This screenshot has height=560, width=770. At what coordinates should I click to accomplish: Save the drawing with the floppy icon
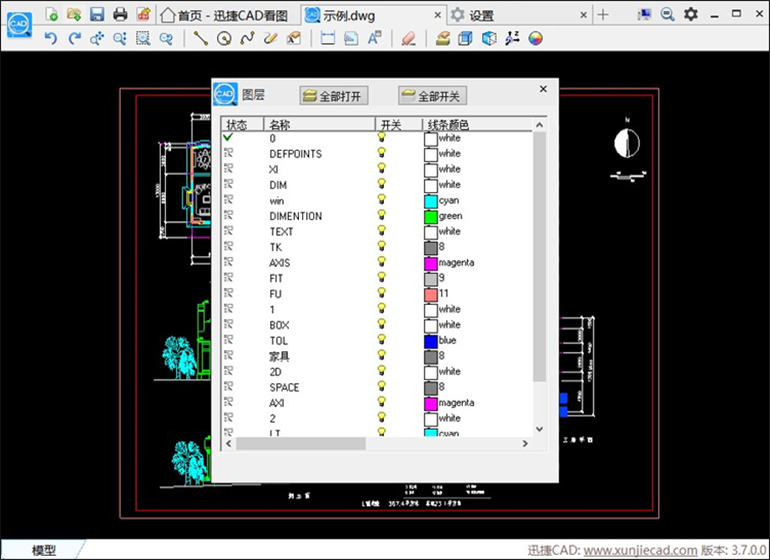pos(97,14)
